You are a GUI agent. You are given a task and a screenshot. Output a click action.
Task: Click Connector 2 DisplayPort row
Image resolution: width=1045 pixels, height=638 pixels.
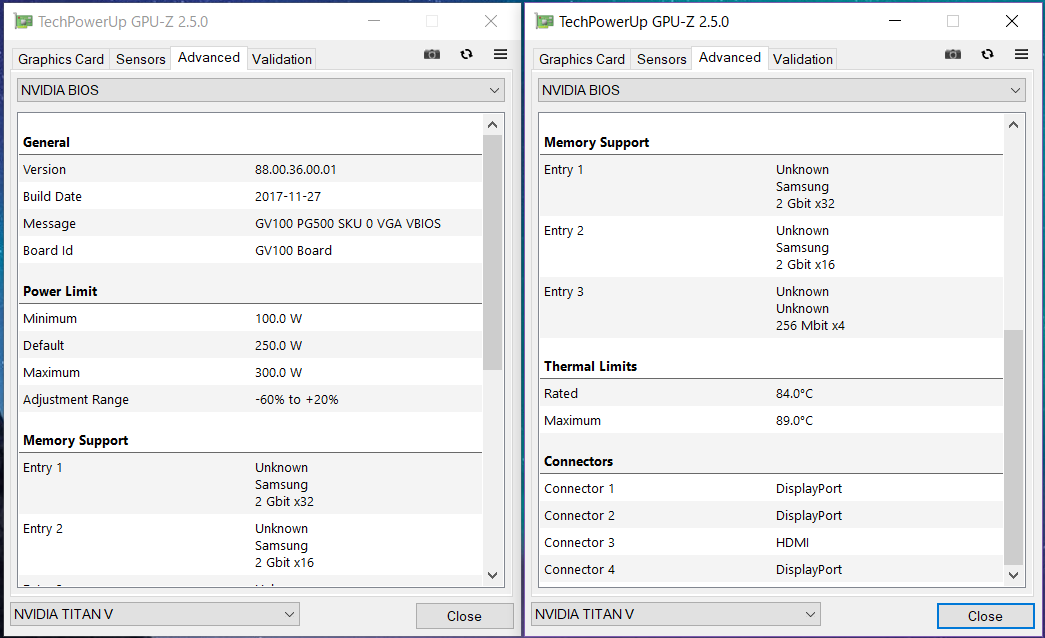[x=772, y=516]
